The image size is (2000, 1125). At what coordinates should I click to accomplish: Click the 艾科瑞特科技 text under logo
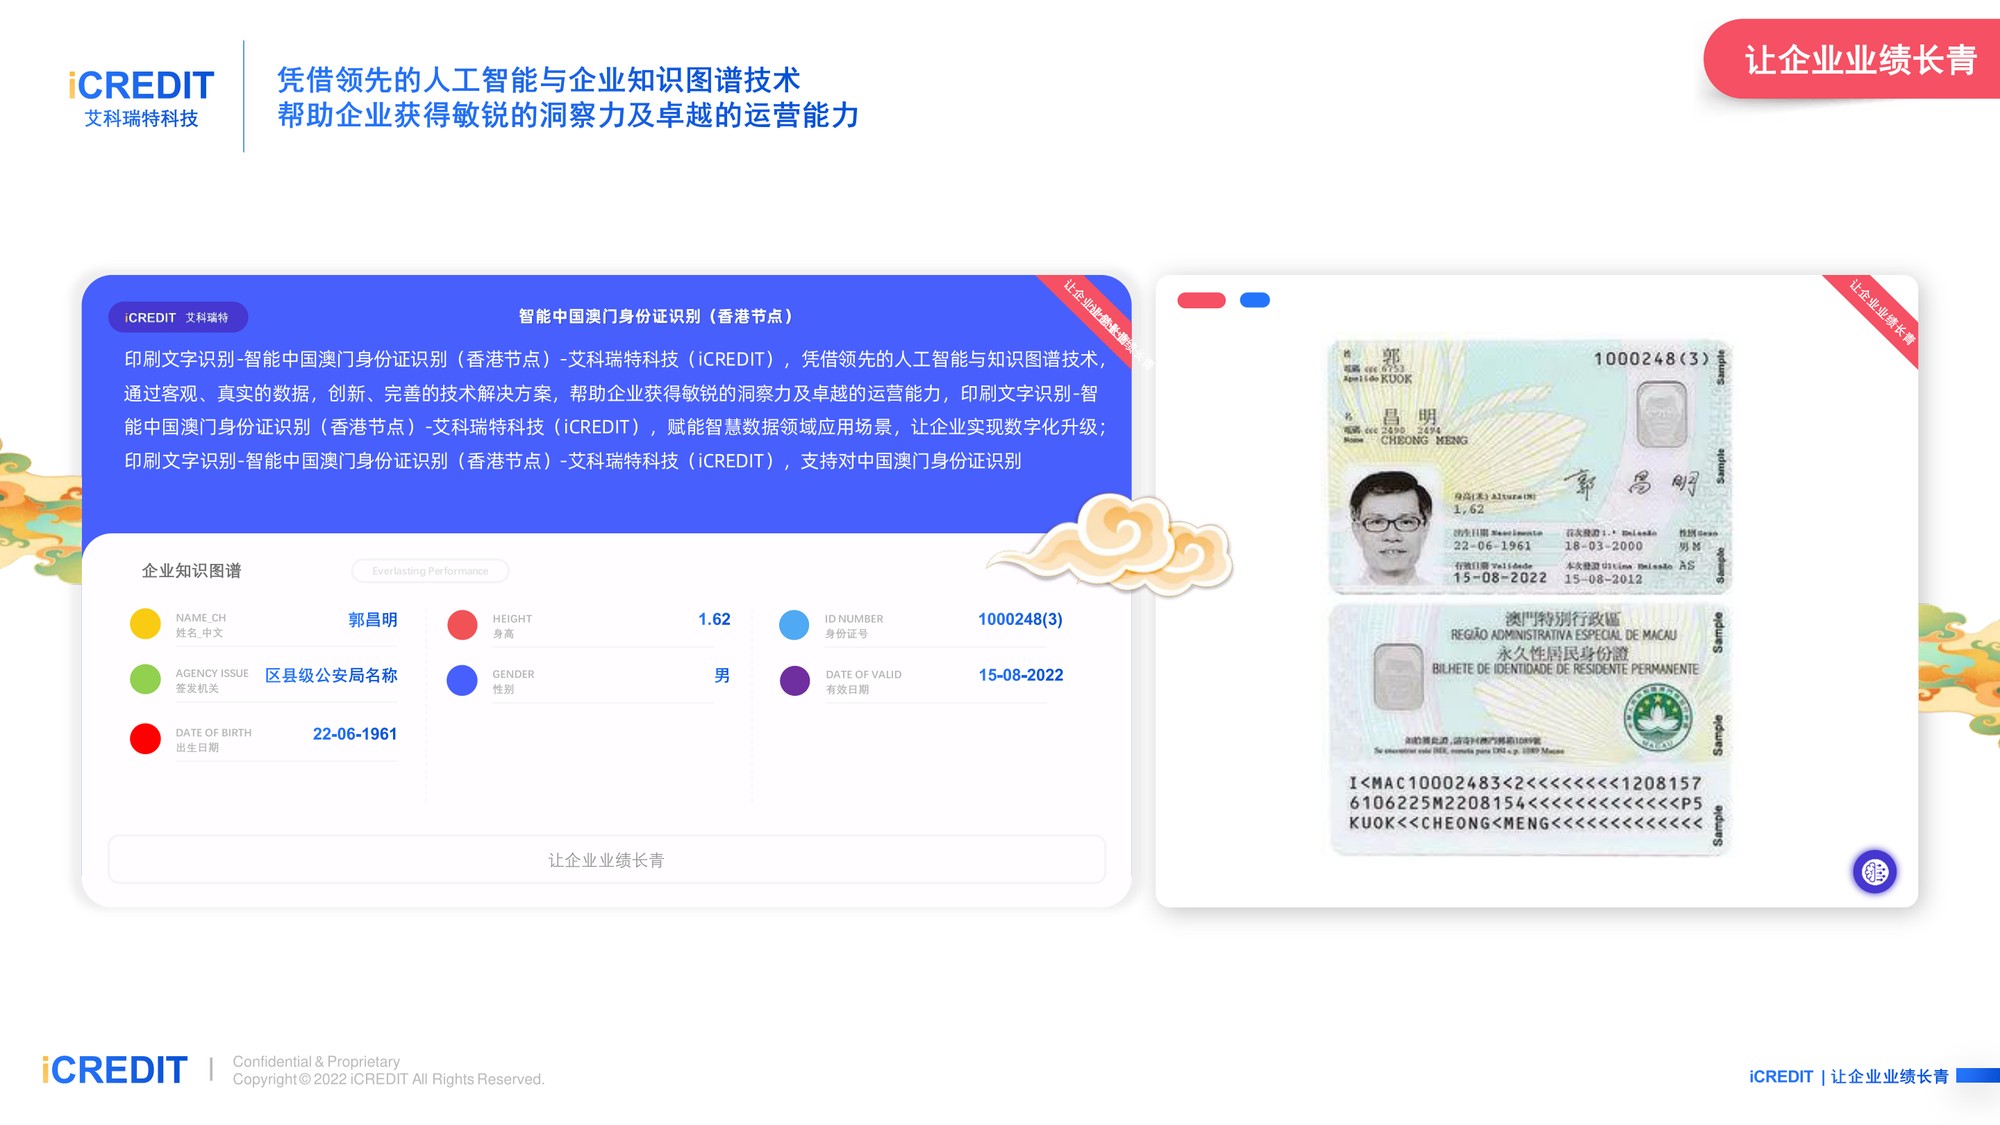pos(141,118)
